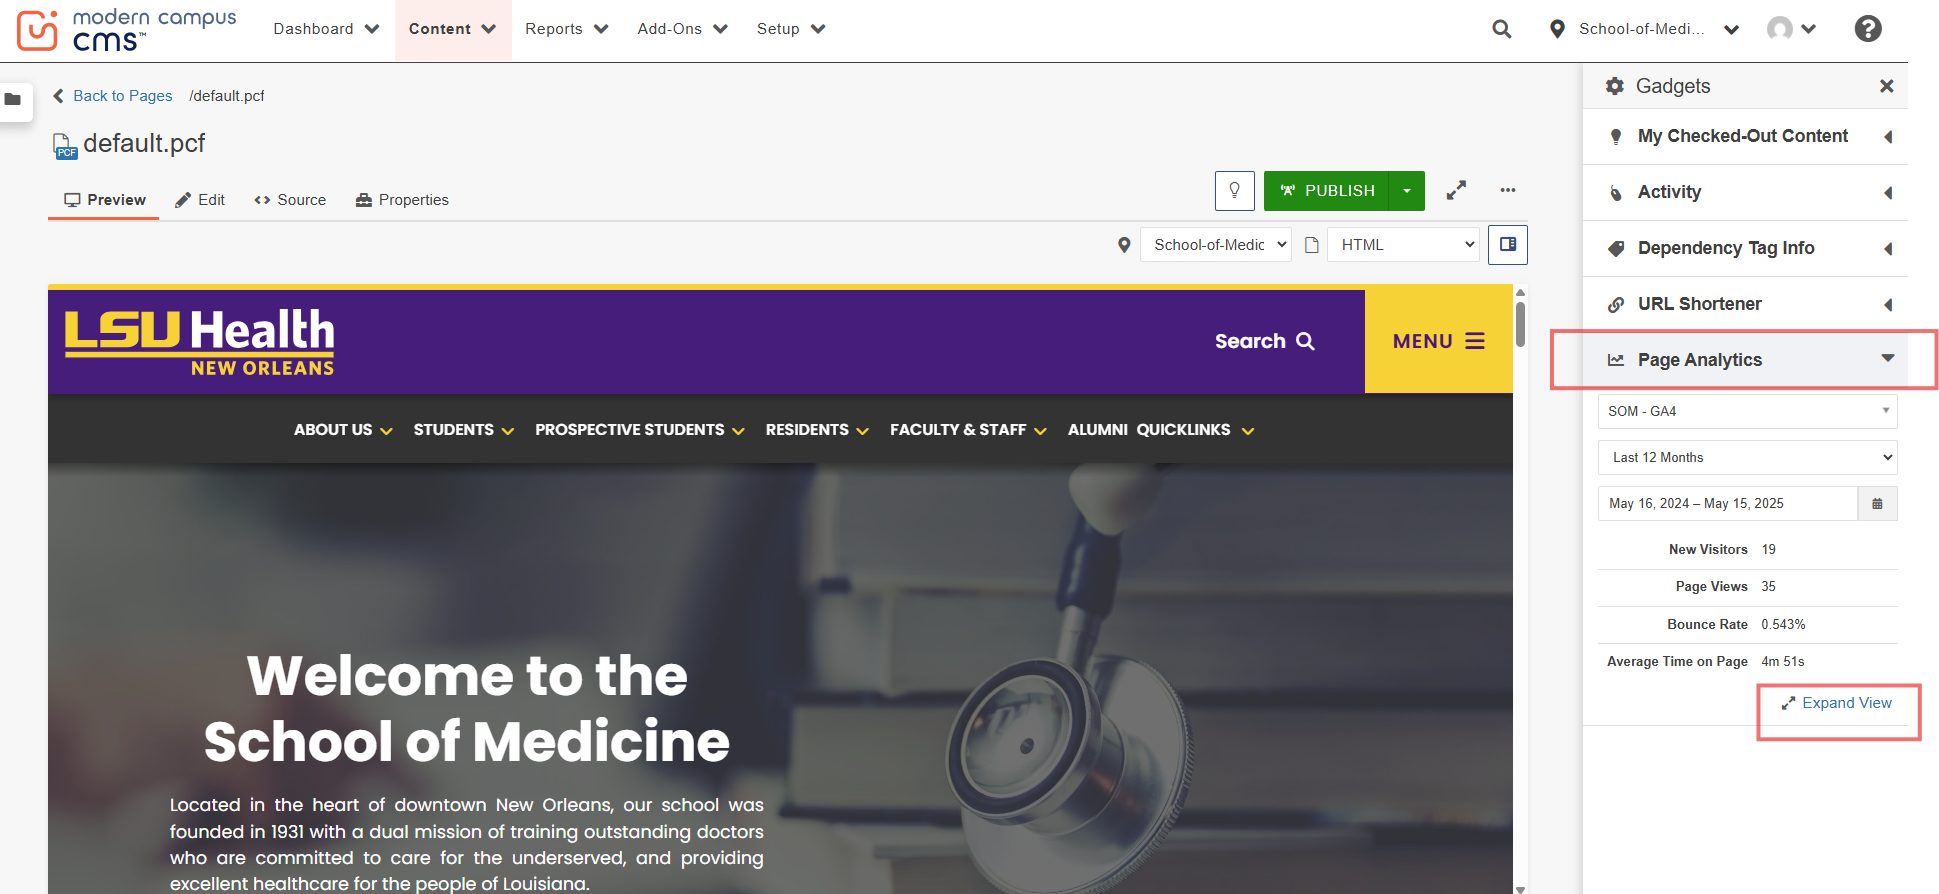Expand the Activity gadget
Screen dimensions: 1939x894
(x=1887, y=192)
